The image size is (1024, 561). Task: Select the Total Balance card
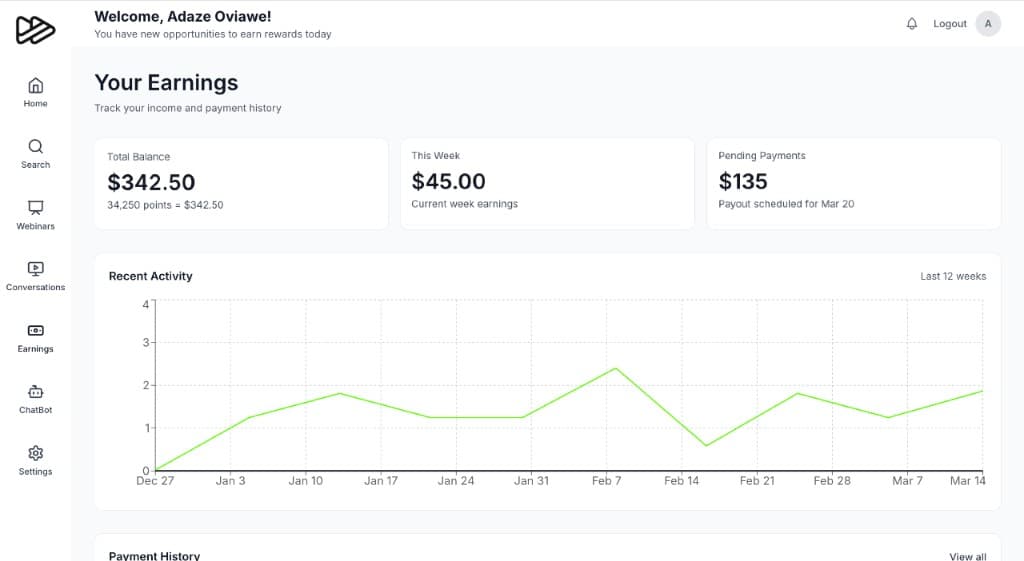coord(241,183)
